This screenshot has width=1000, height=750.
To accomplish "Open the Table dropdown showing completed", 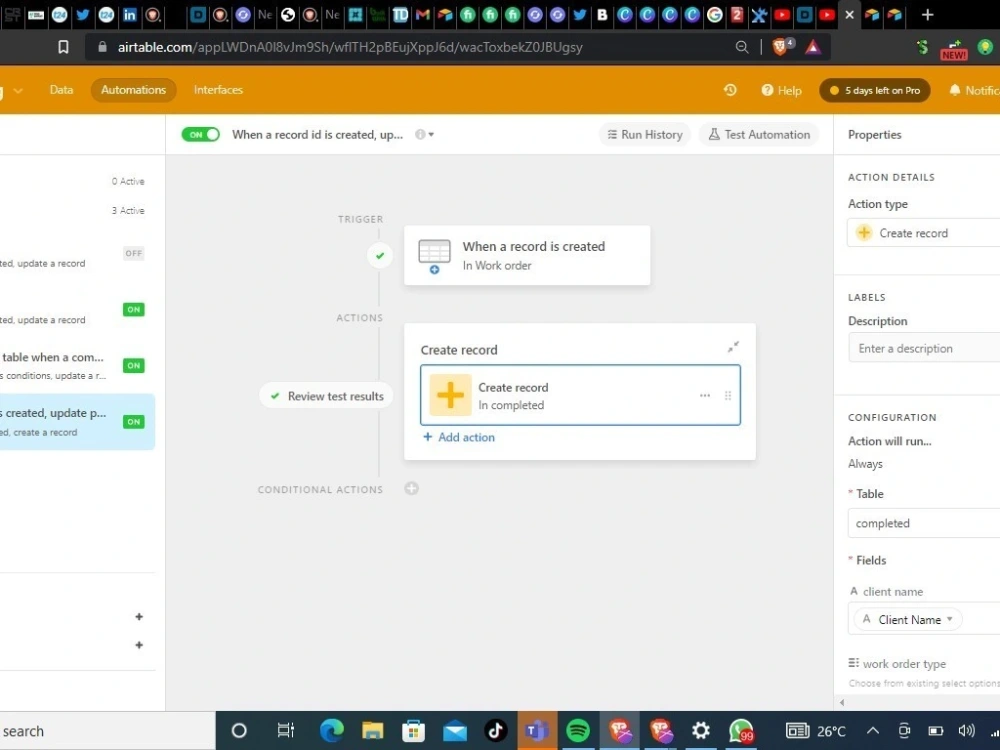I will click(x=924, y=523).
